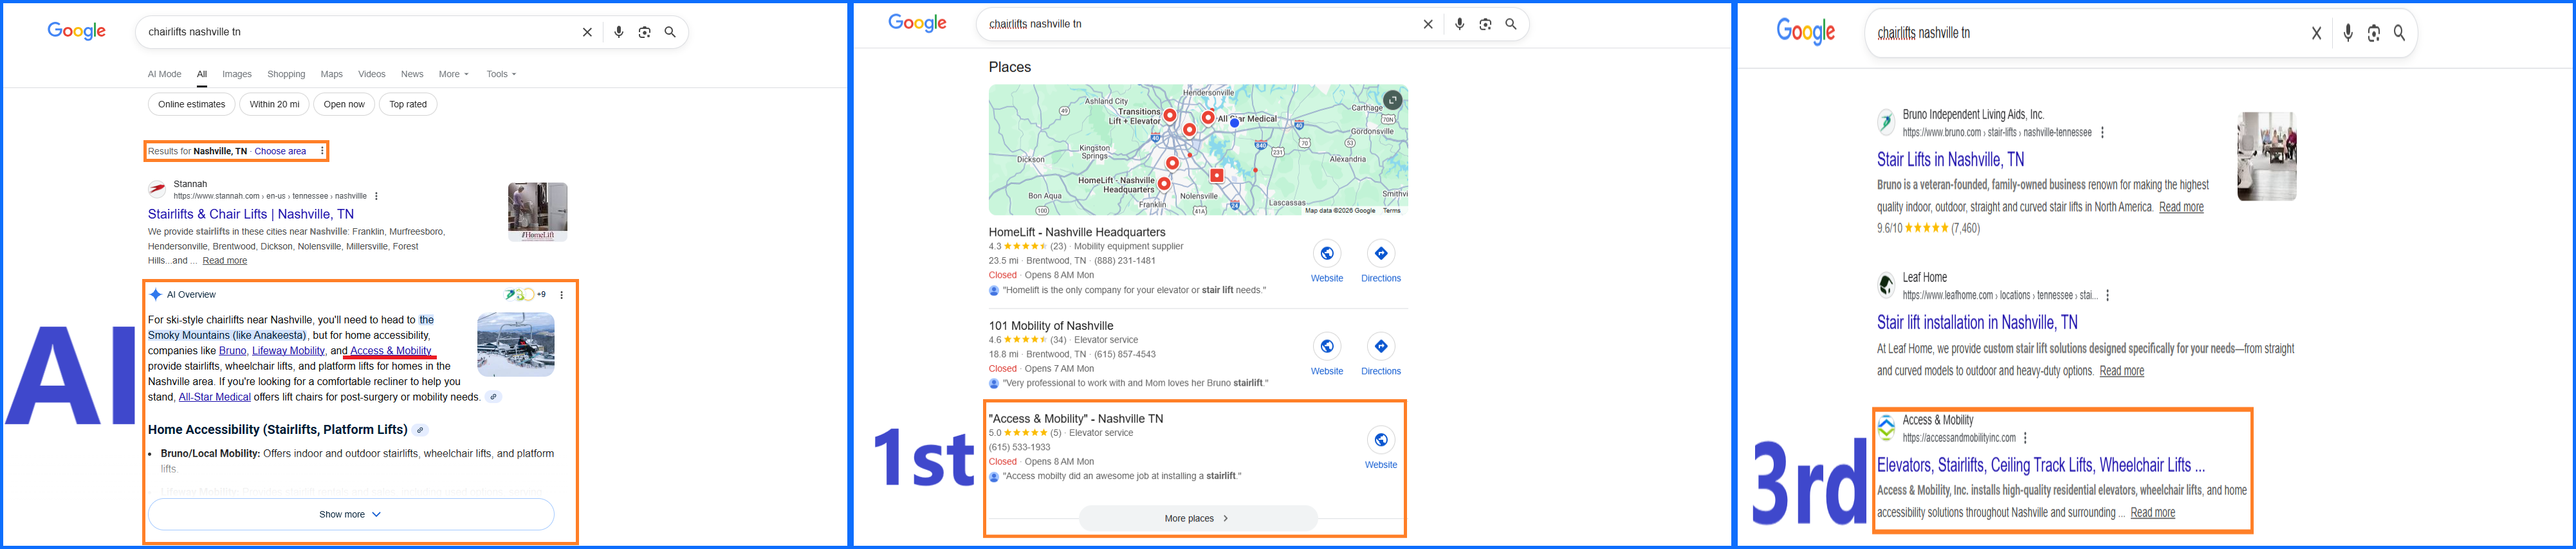Click the Google logo in right panel
Image resolution: width=2576 pixels, height=549 pixels.
pos(1805,31)
